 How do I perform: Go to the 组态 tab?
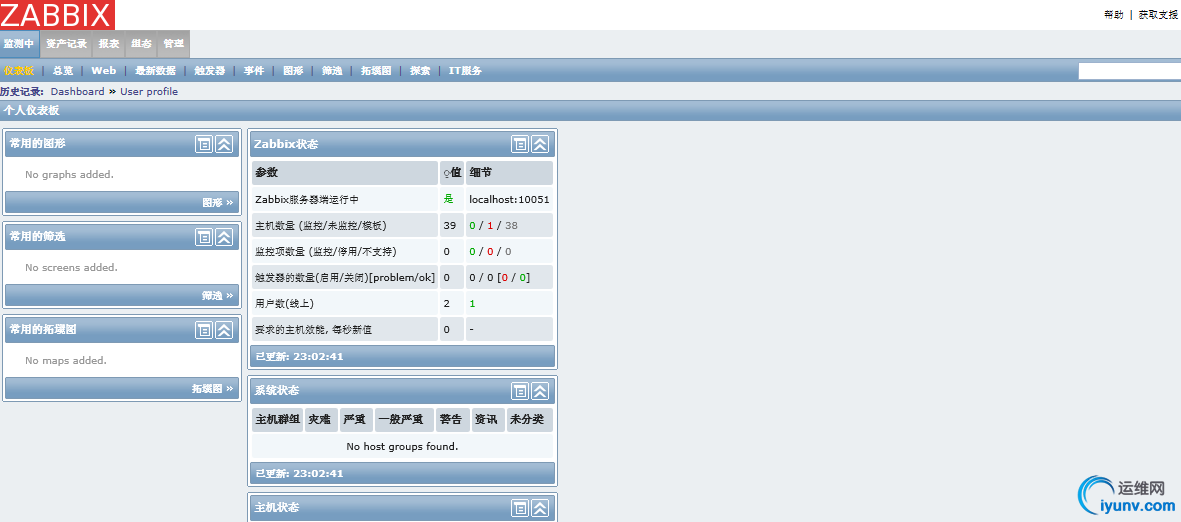tap(142, 44)
